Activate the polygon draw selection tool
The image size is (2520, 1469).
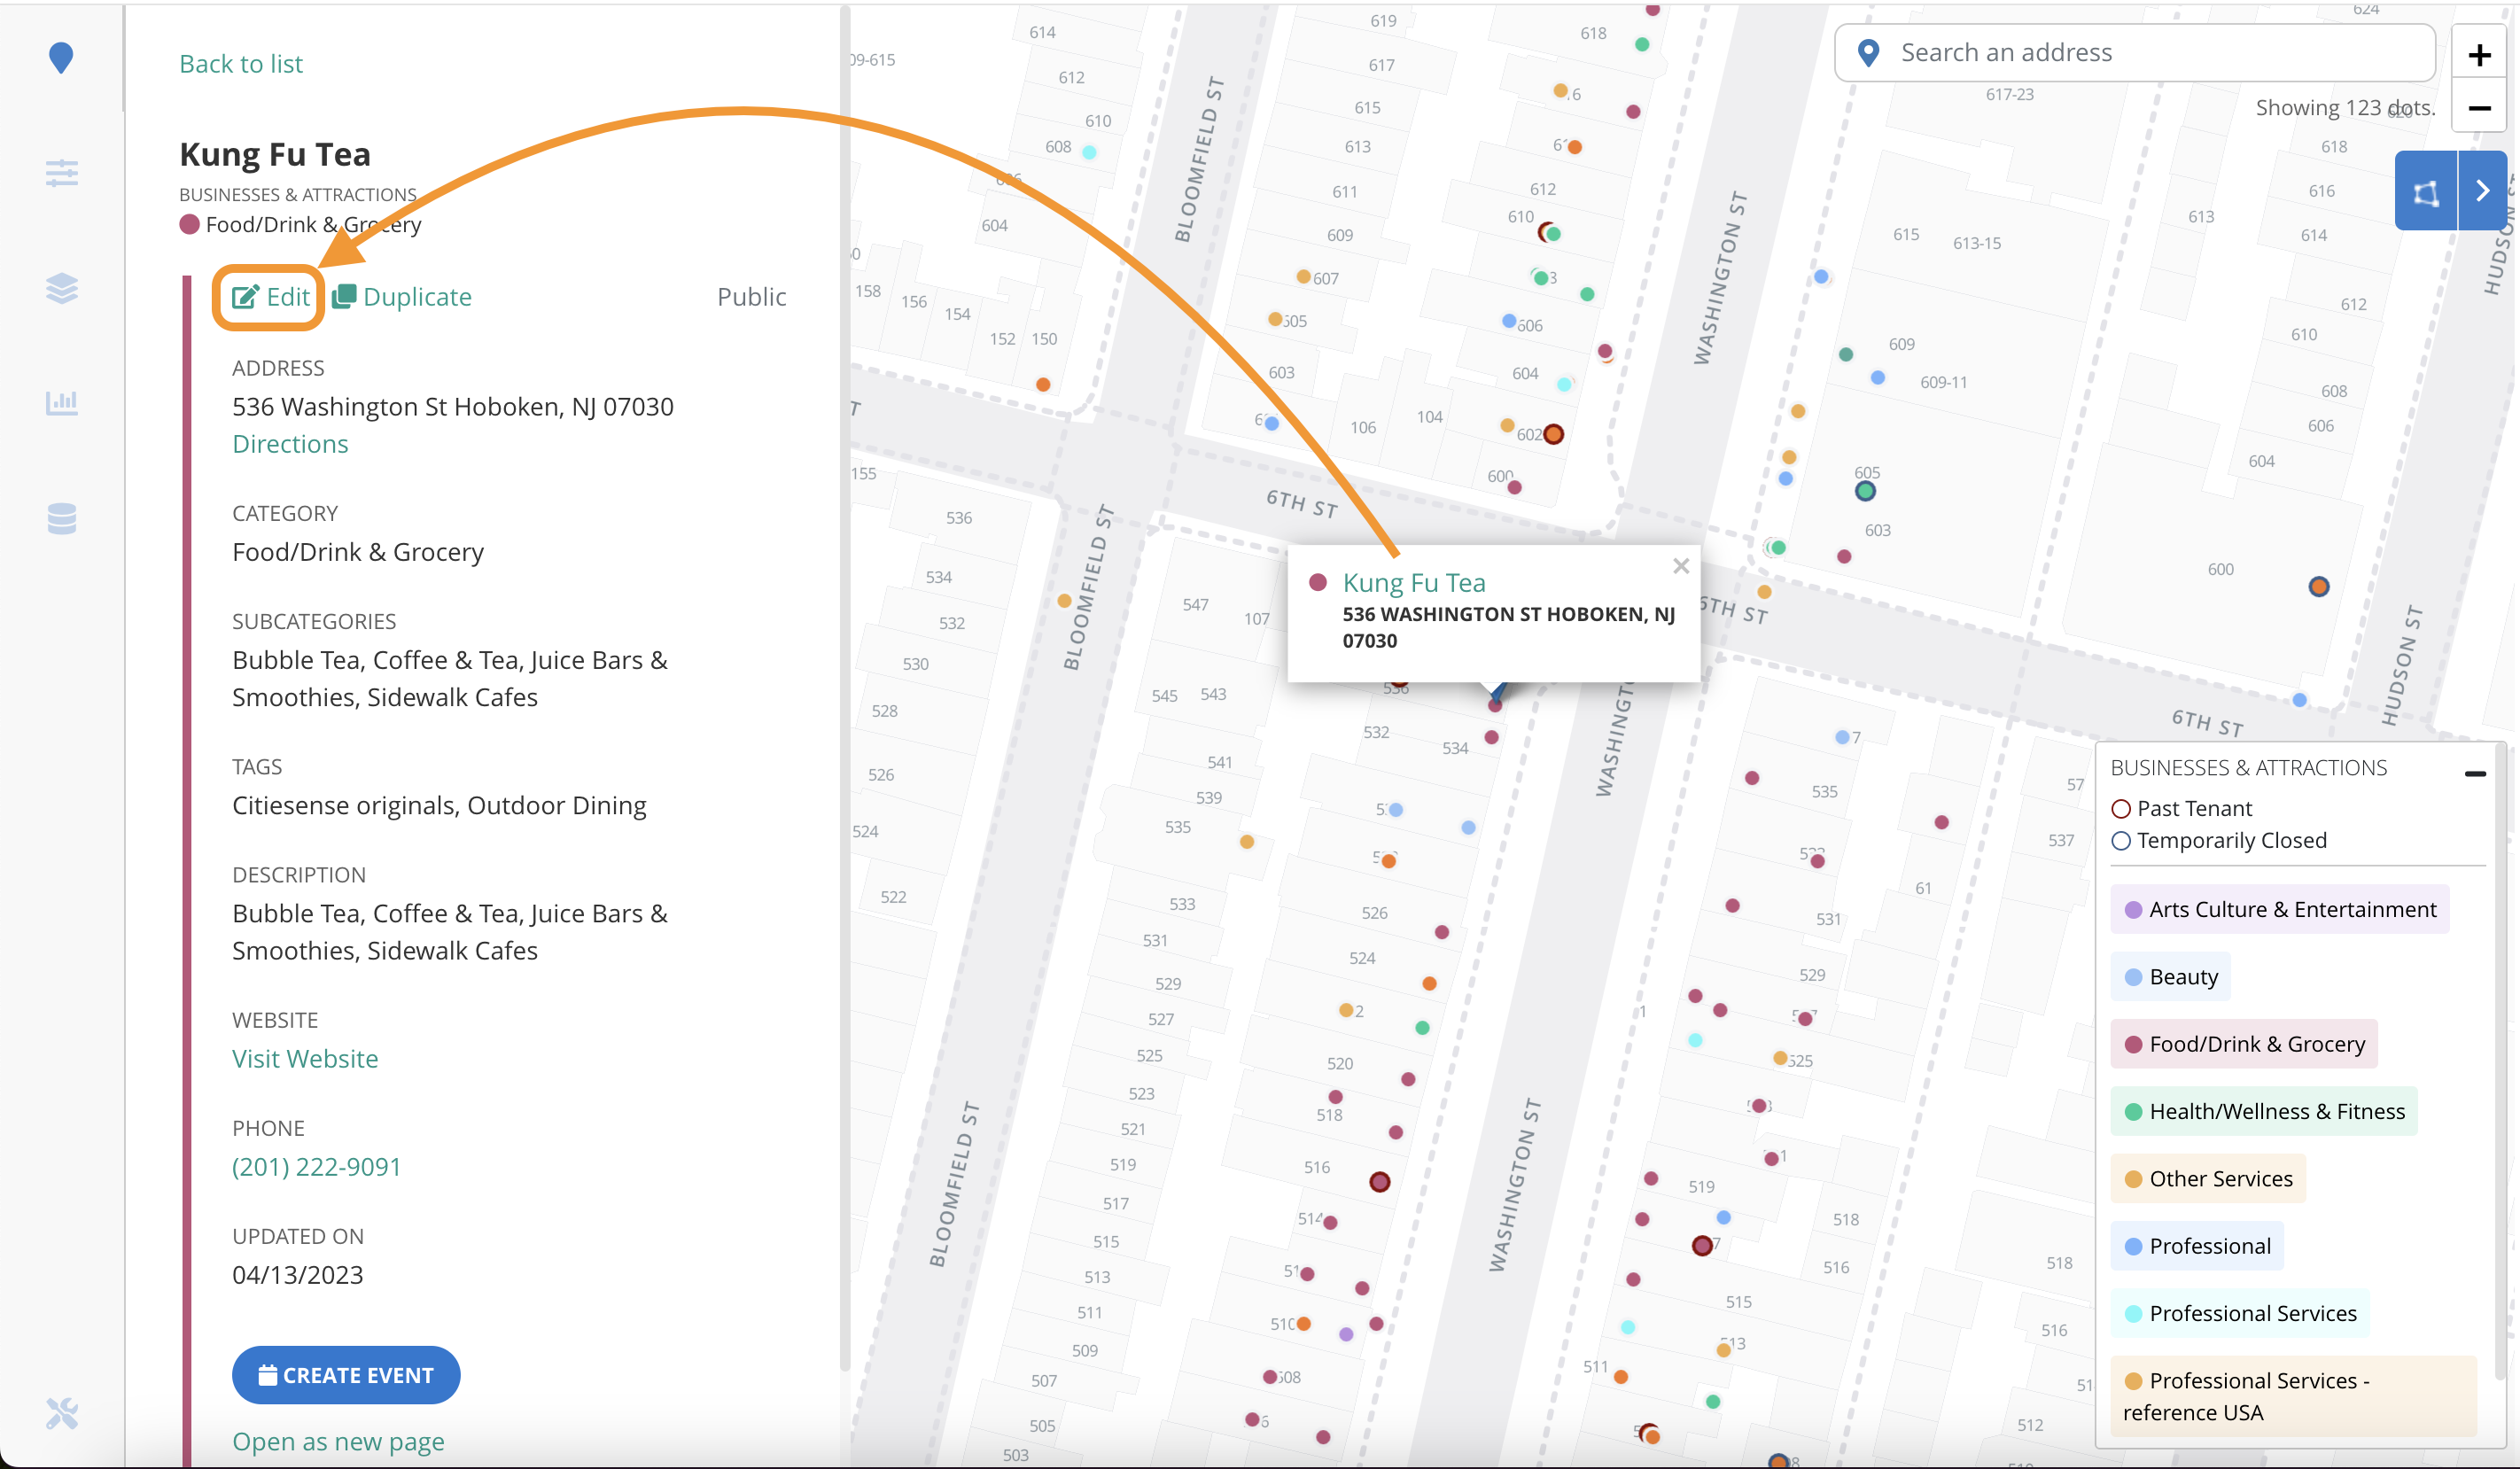click(x=2425, y=191)
